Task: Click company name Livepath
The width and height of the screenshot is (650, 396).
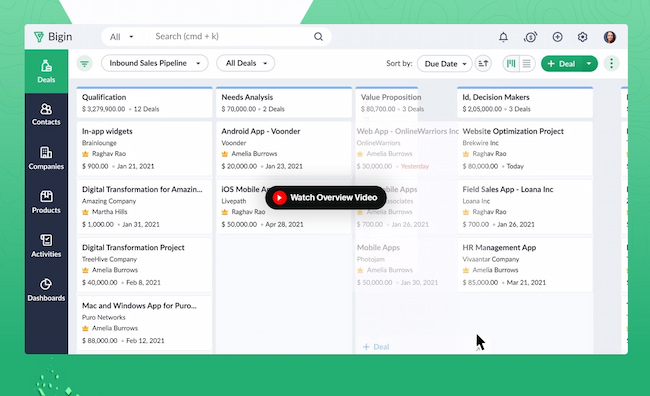Action: click(x=233, y=201)
